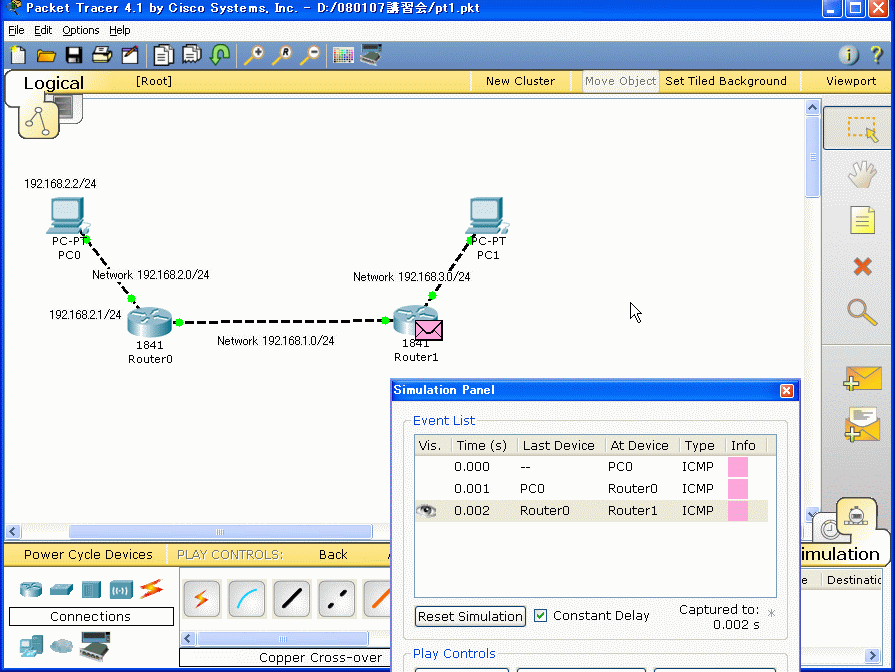Open the Help menu
Image resolution: width=895 pixels, height=672 pixels.
click(120, 30)
